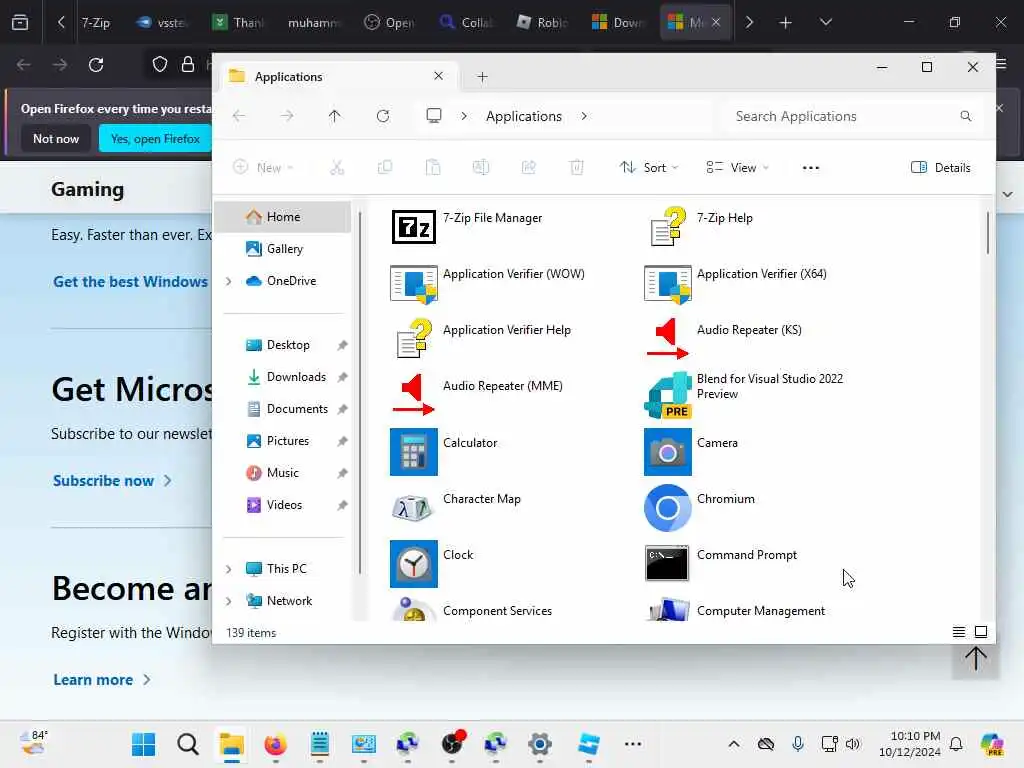The image size is (1024, 768).
Task: Switch to the 7-Zip Firefox tab
Action: (x=96, y=23)
